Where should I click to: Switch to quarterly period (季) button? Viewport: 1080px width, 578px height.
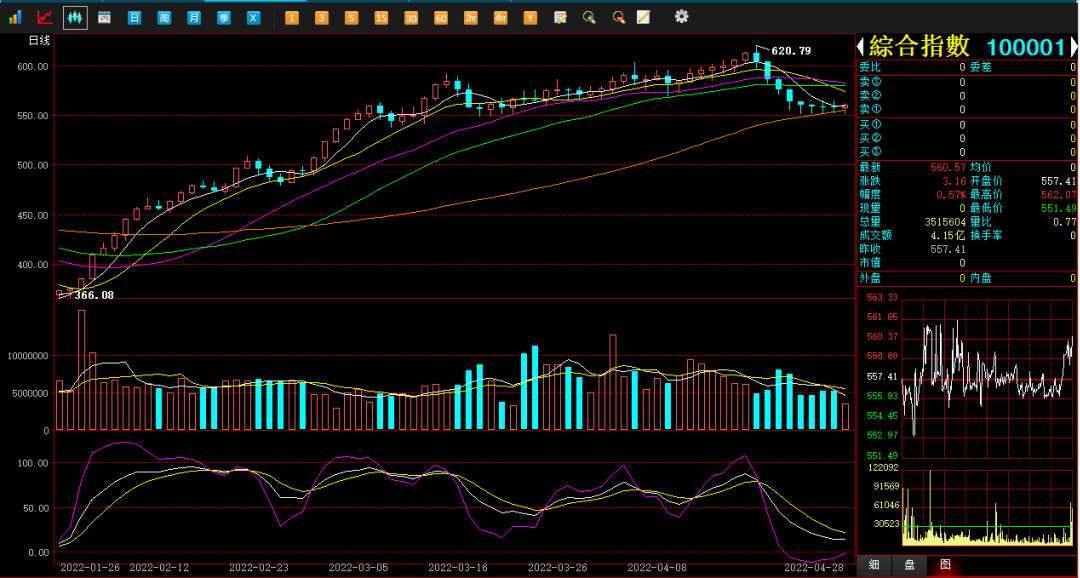click(224, 18)
